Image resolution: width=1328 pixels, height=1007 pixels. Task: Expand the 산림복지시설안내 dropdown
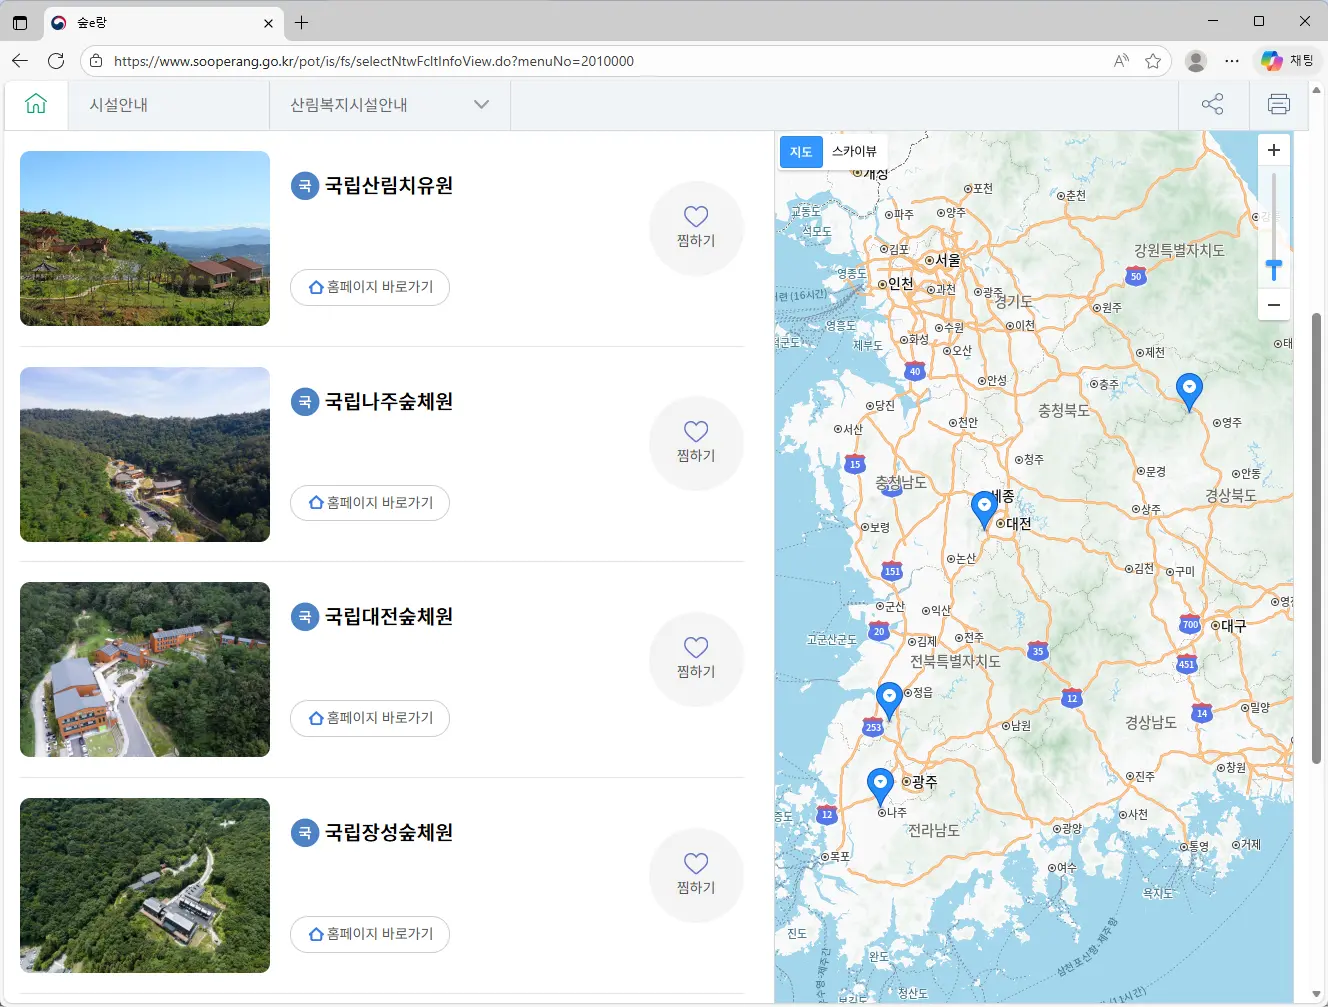[x=481, y=104]
